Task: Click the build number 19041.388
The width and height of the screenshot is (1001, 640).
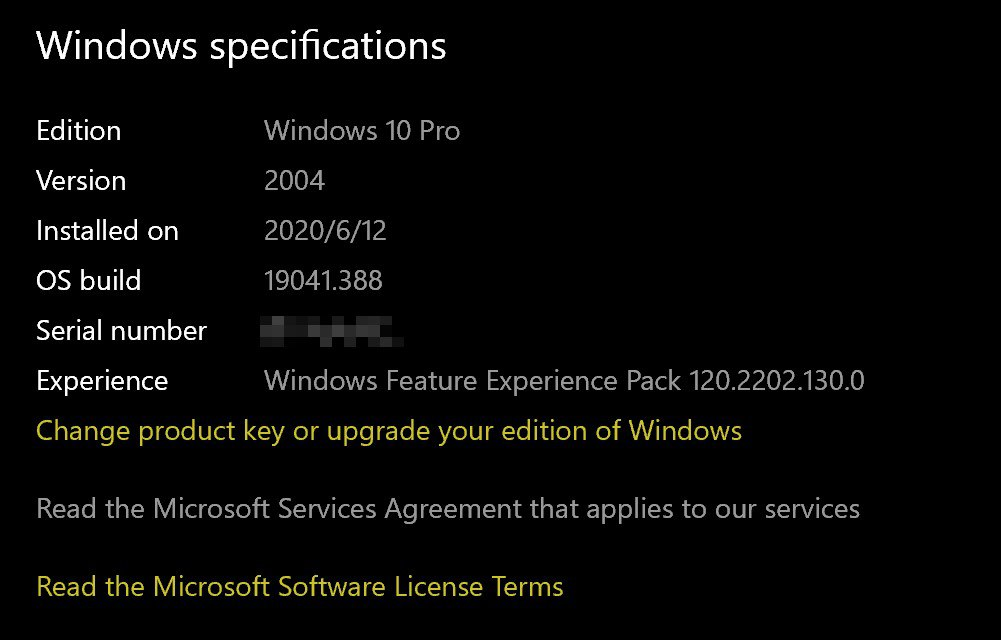Action: (323, 281)
